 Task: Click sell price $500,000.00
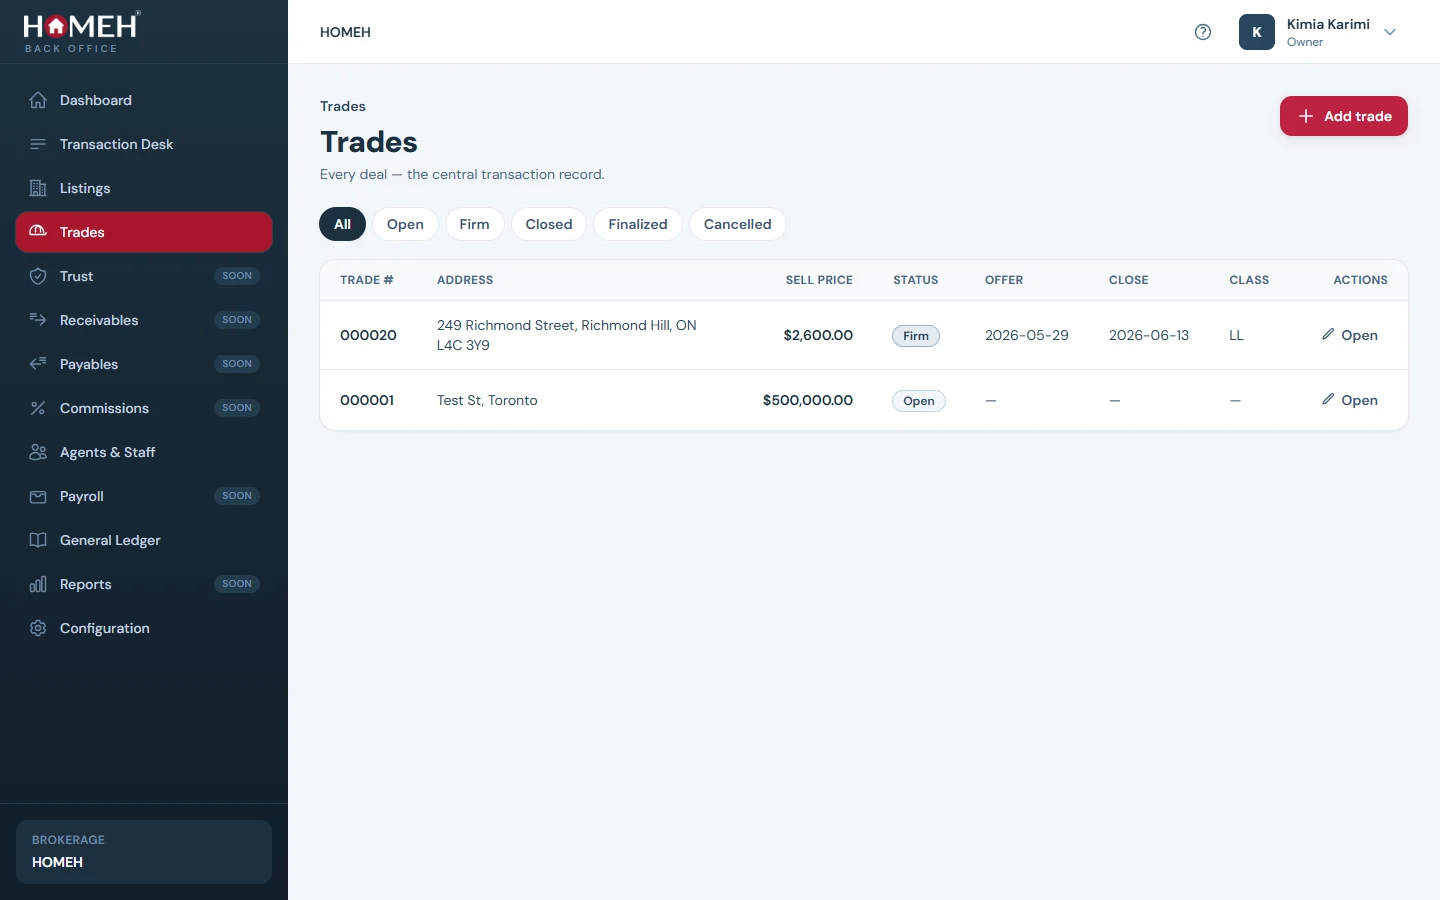(808, 400)
